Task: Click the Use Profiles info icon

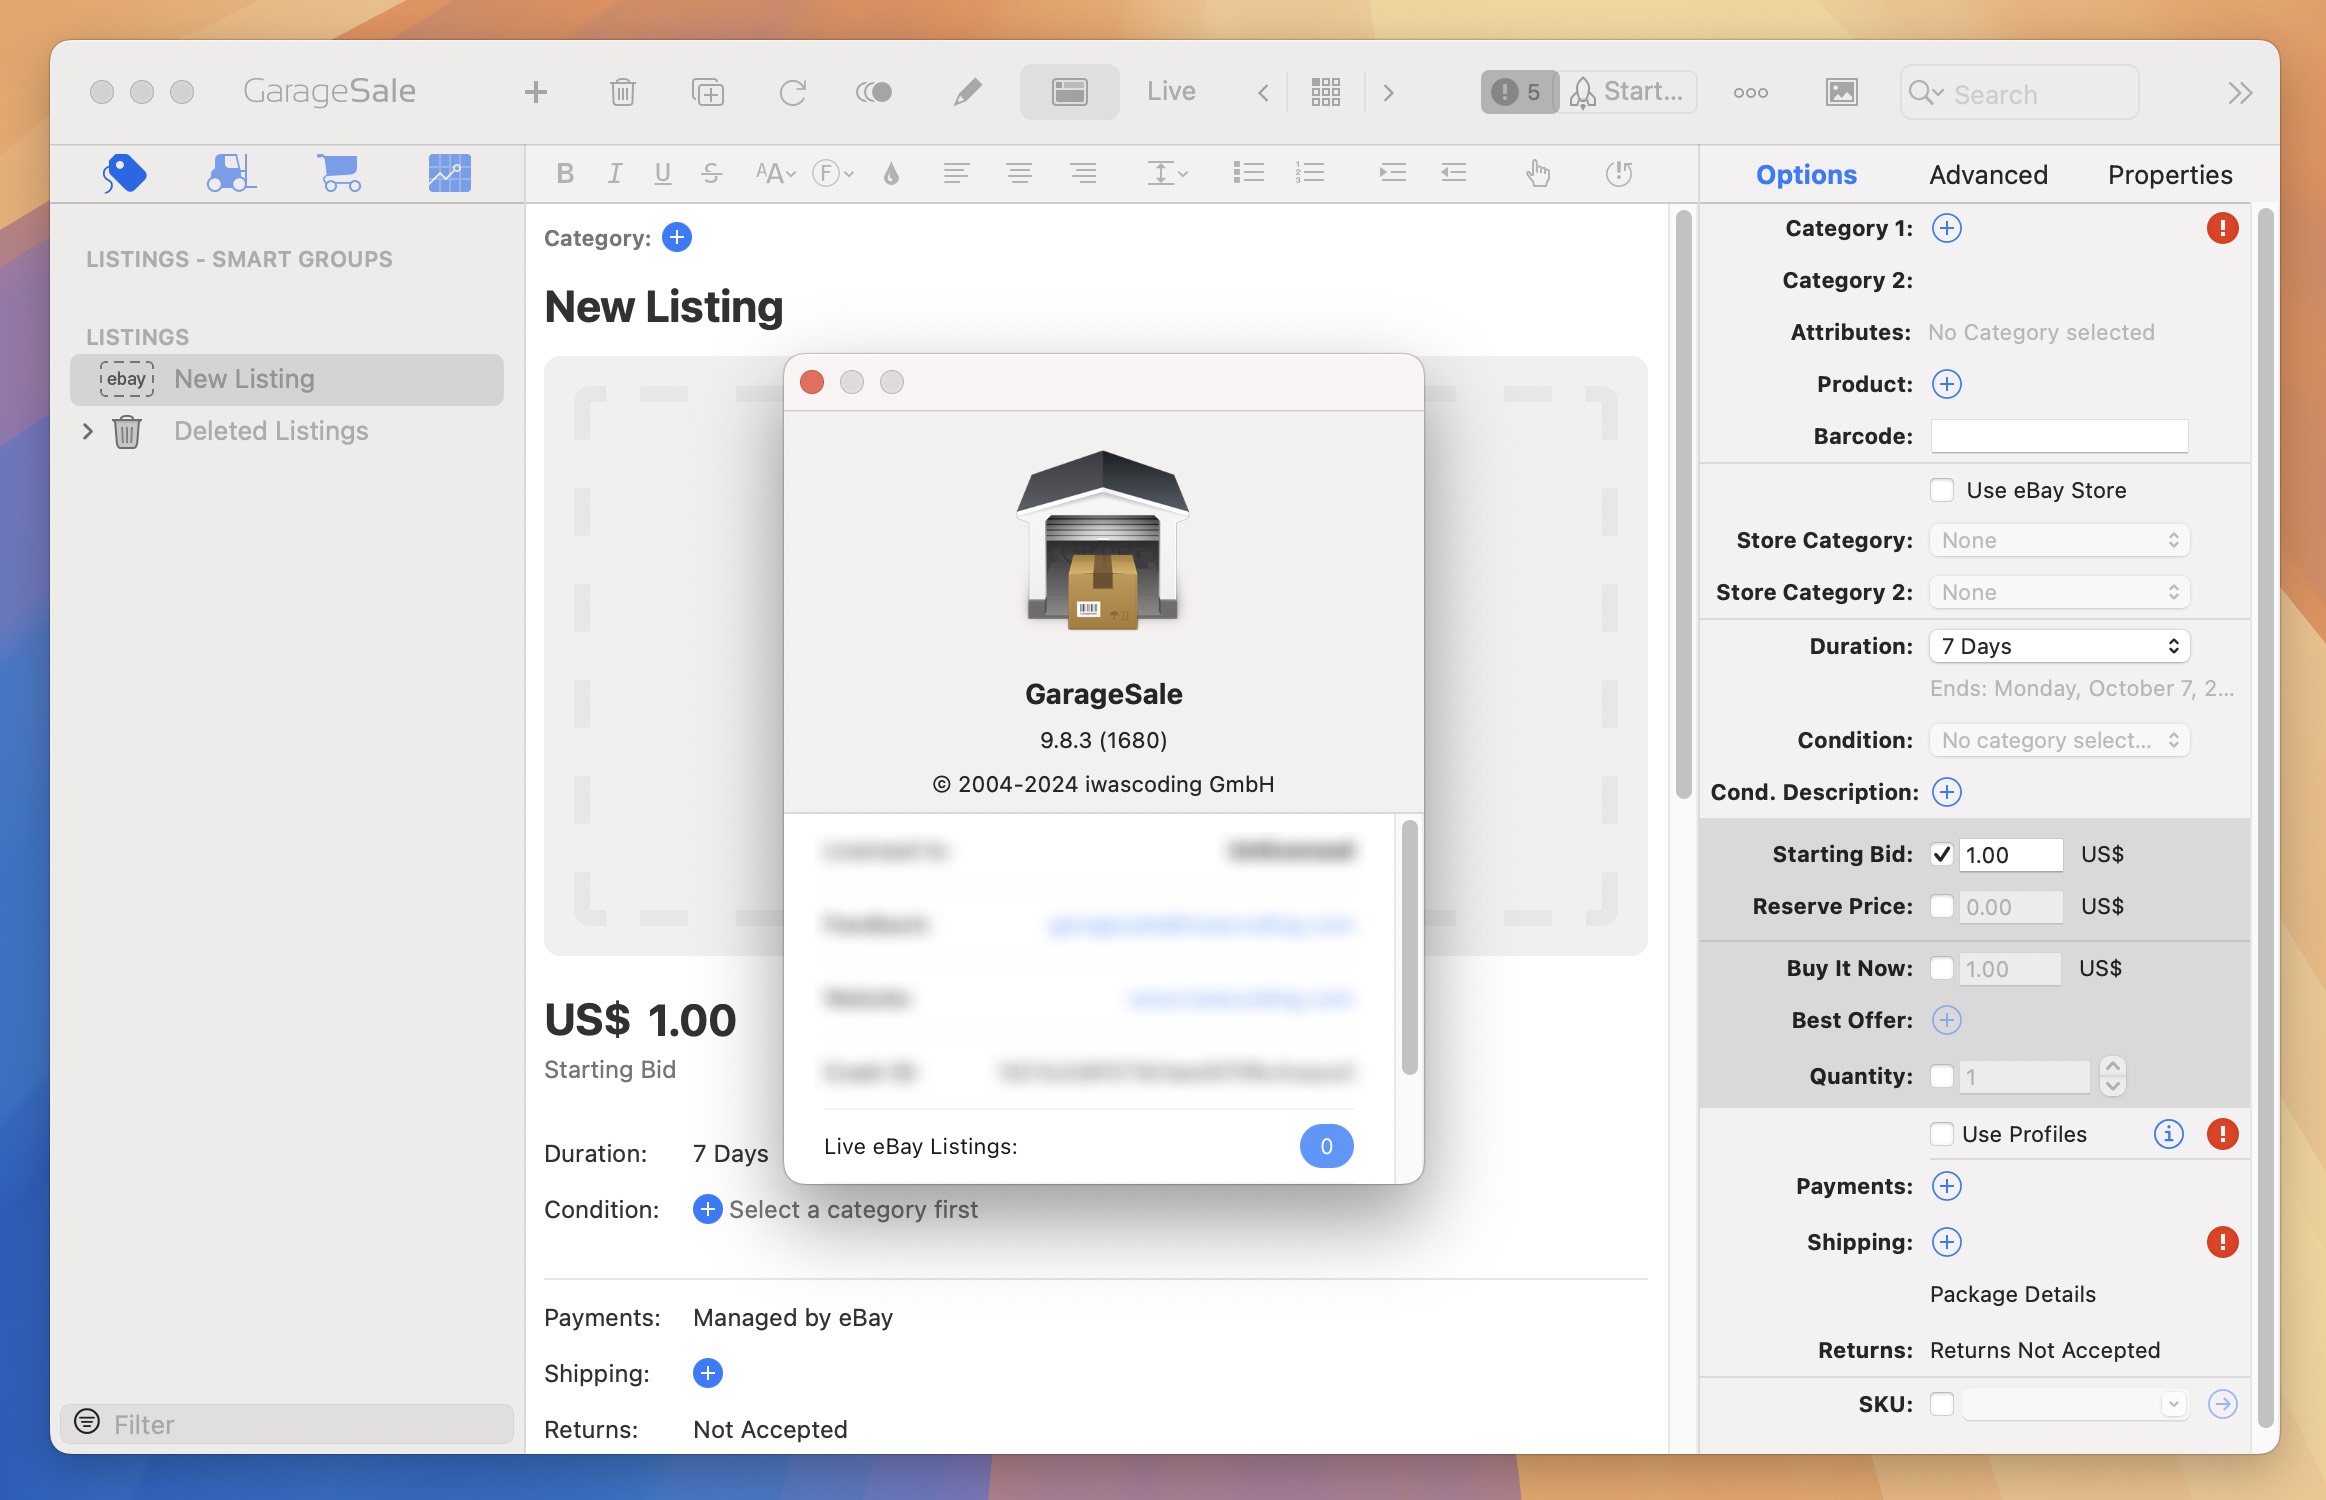Action: click(x=2168, y=1134)
